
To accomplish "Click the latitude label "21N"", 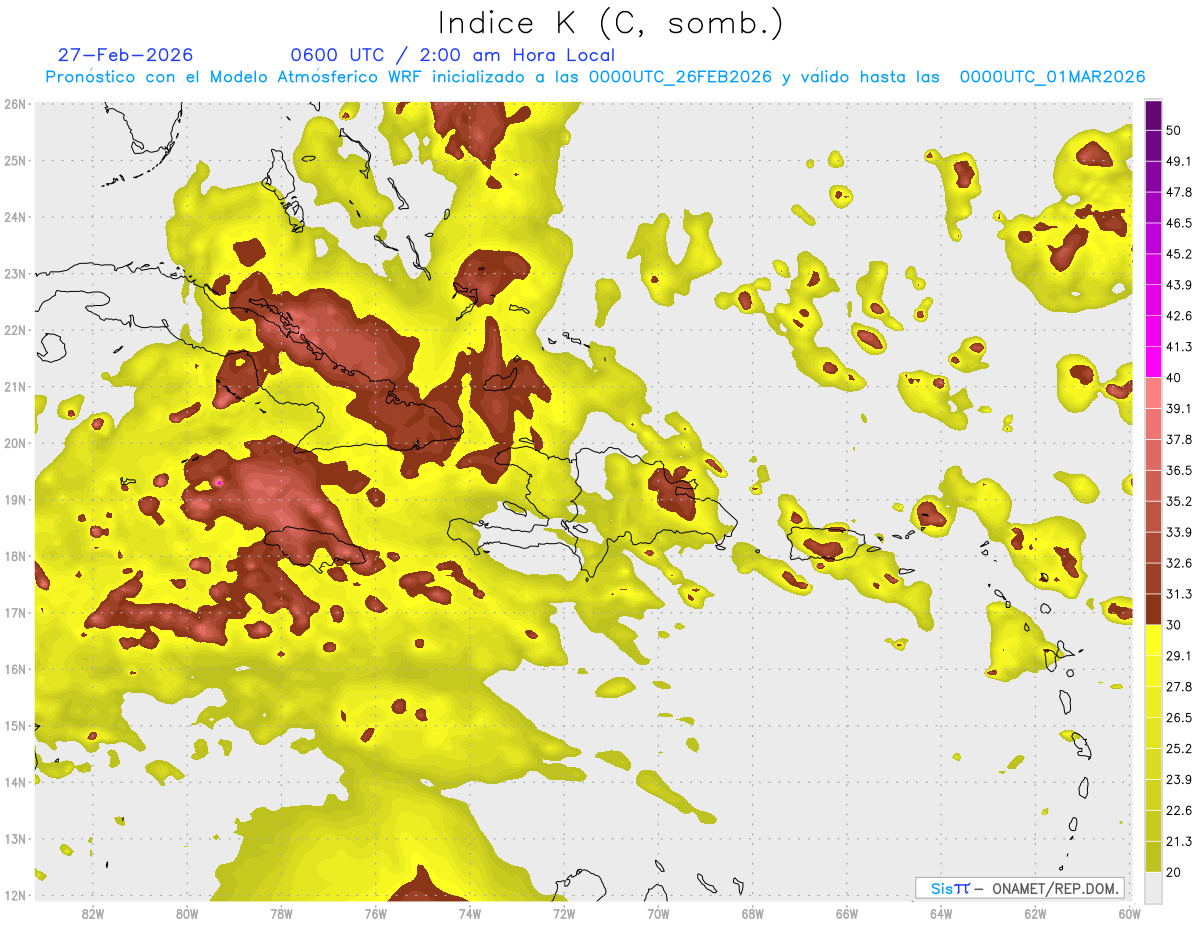I will point(15,387).
